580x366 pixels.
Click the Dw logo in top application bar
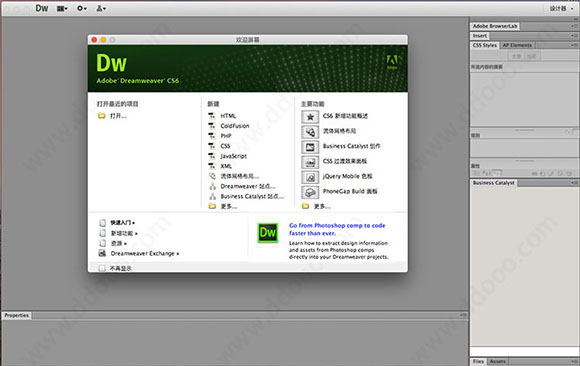pos(41,8)
